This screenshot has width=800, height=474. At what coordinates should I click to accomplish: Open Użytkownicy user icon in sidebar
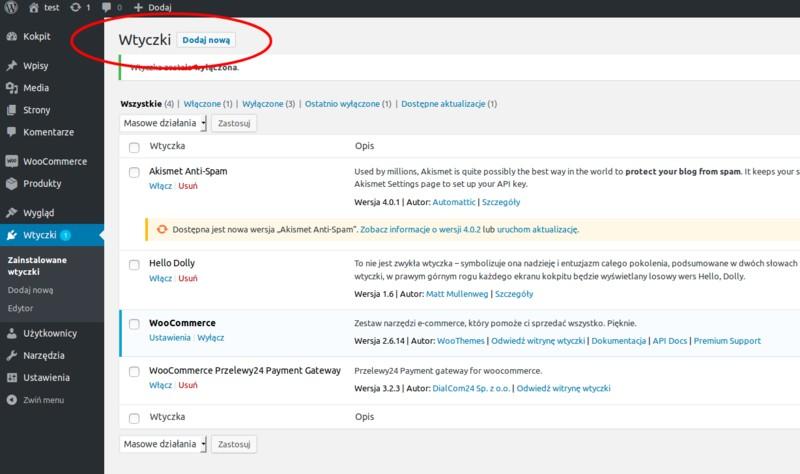[12, 333]
